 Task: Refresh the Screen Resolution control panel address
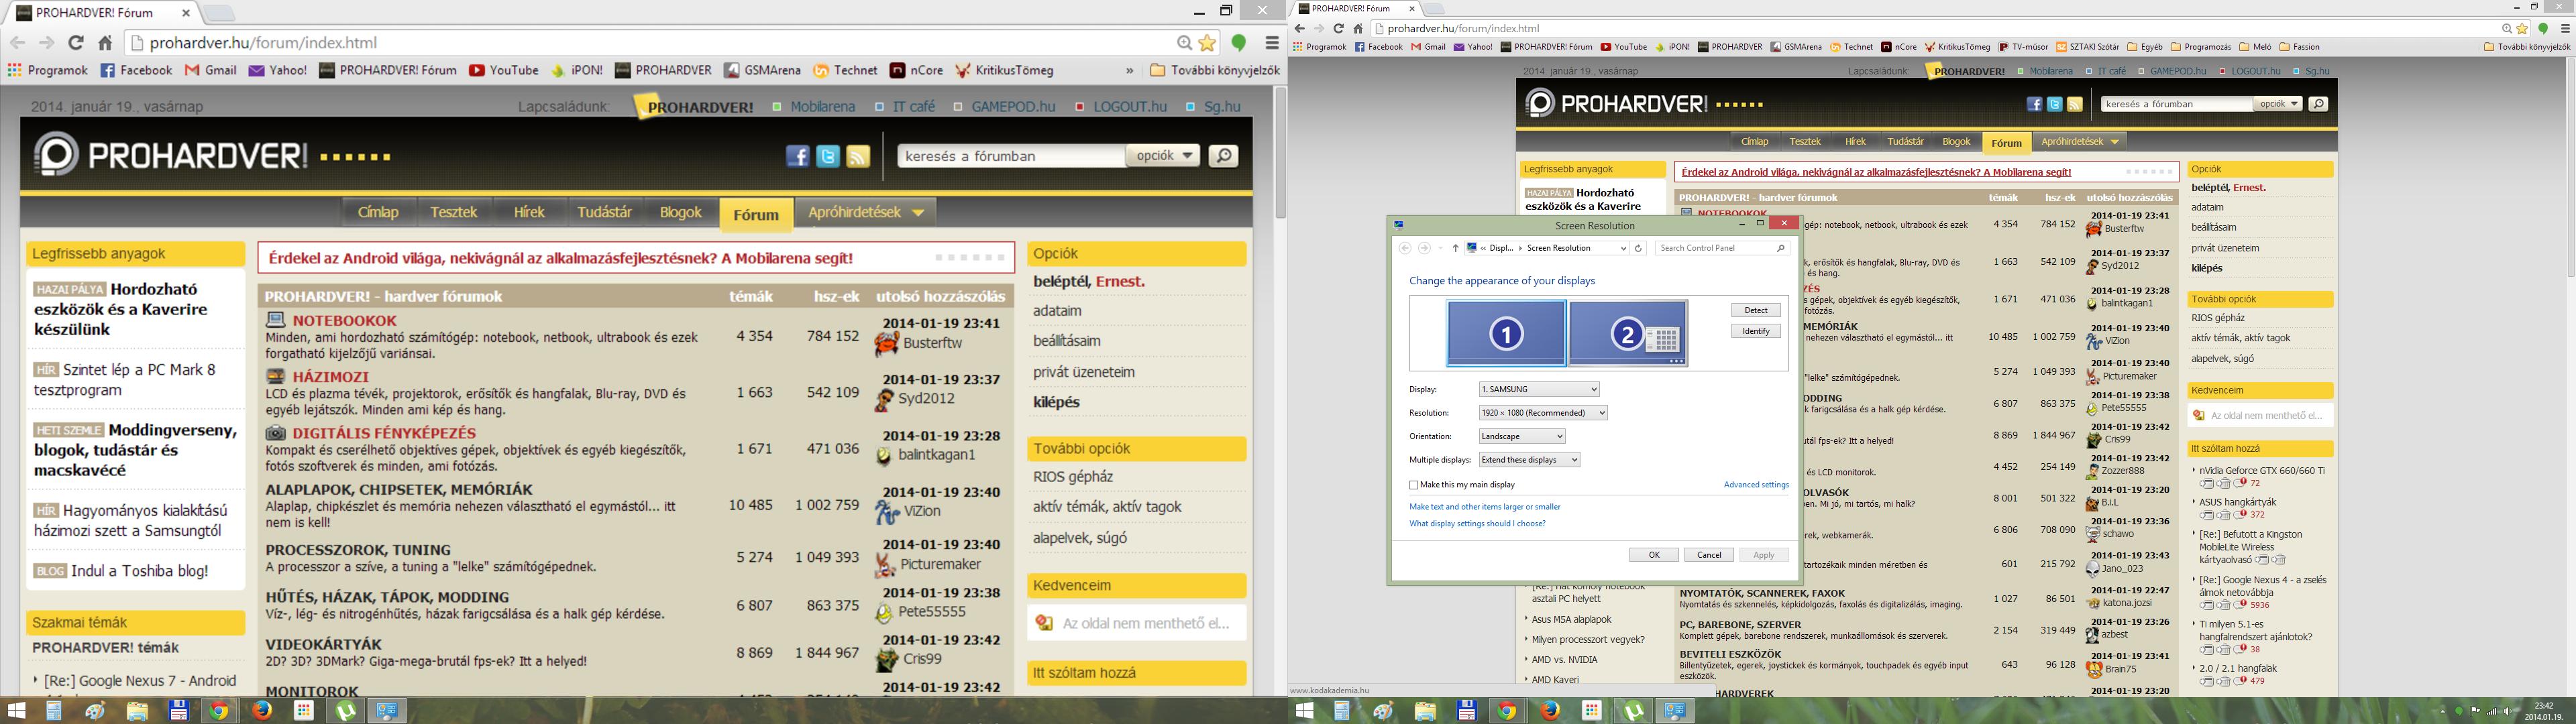(1638, 248)
